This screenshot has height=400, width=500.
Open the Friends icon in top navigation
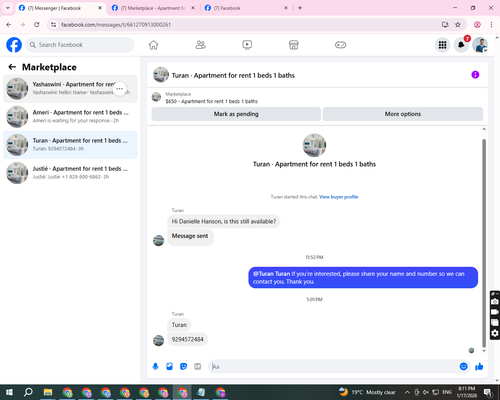click(x=200, y=45)
